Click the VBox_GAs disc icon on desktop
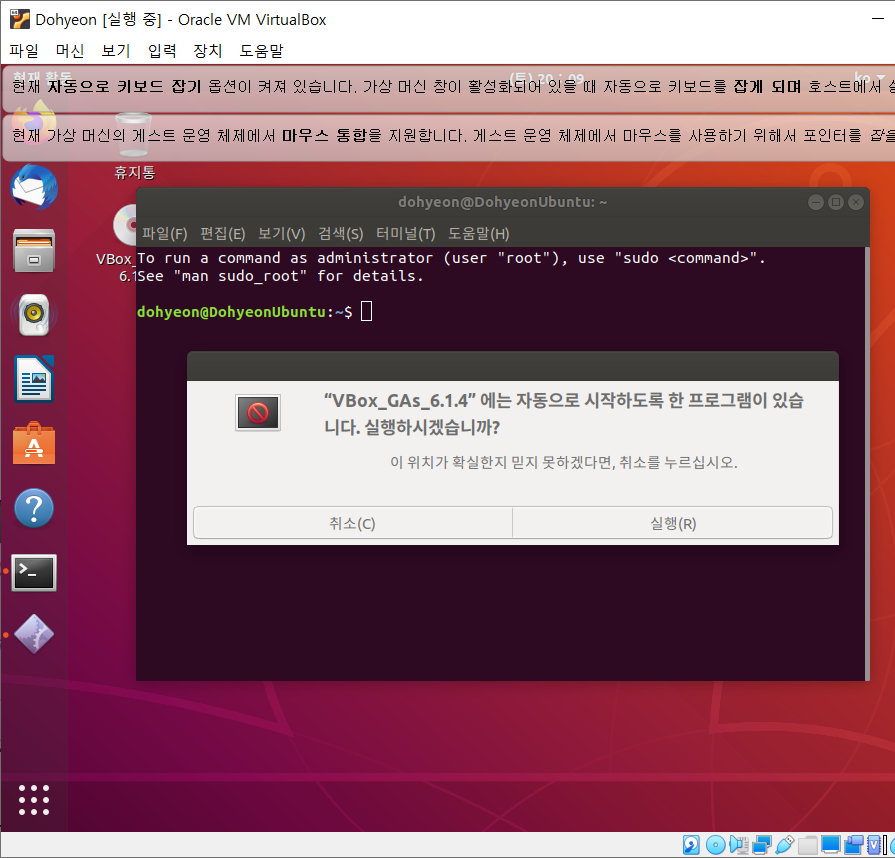895x858 pixels. (125, 225)
